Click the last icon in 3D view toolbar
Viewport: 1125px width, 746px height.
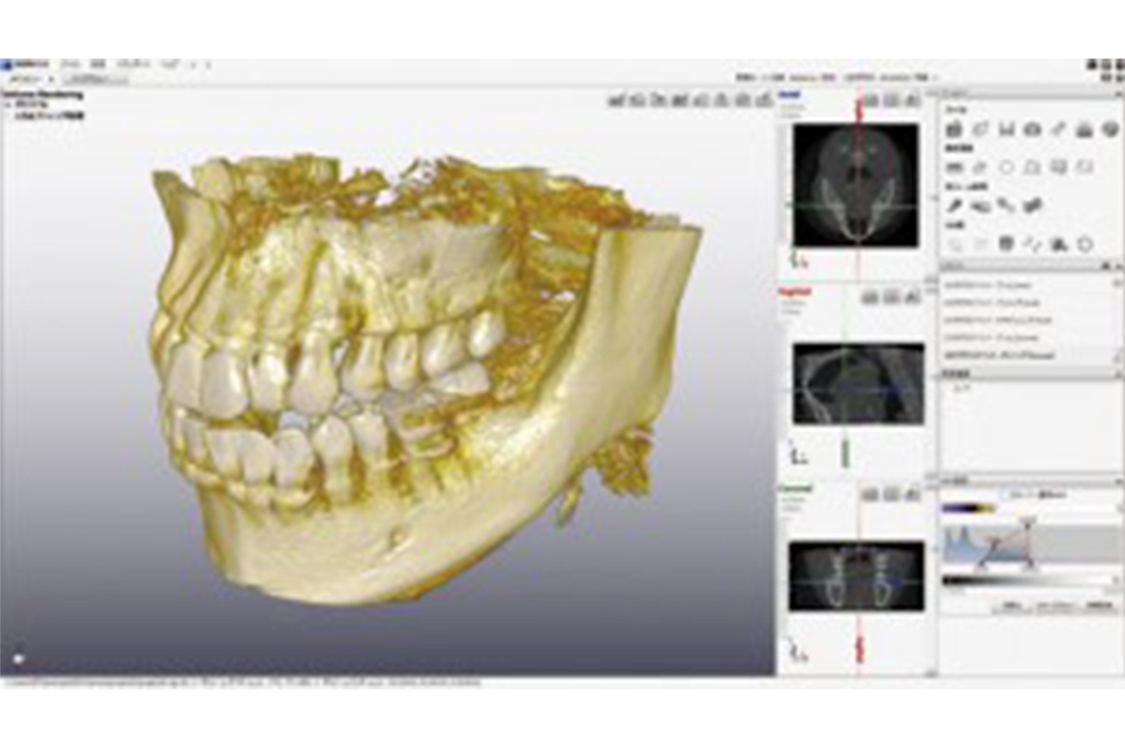(765, 100)
